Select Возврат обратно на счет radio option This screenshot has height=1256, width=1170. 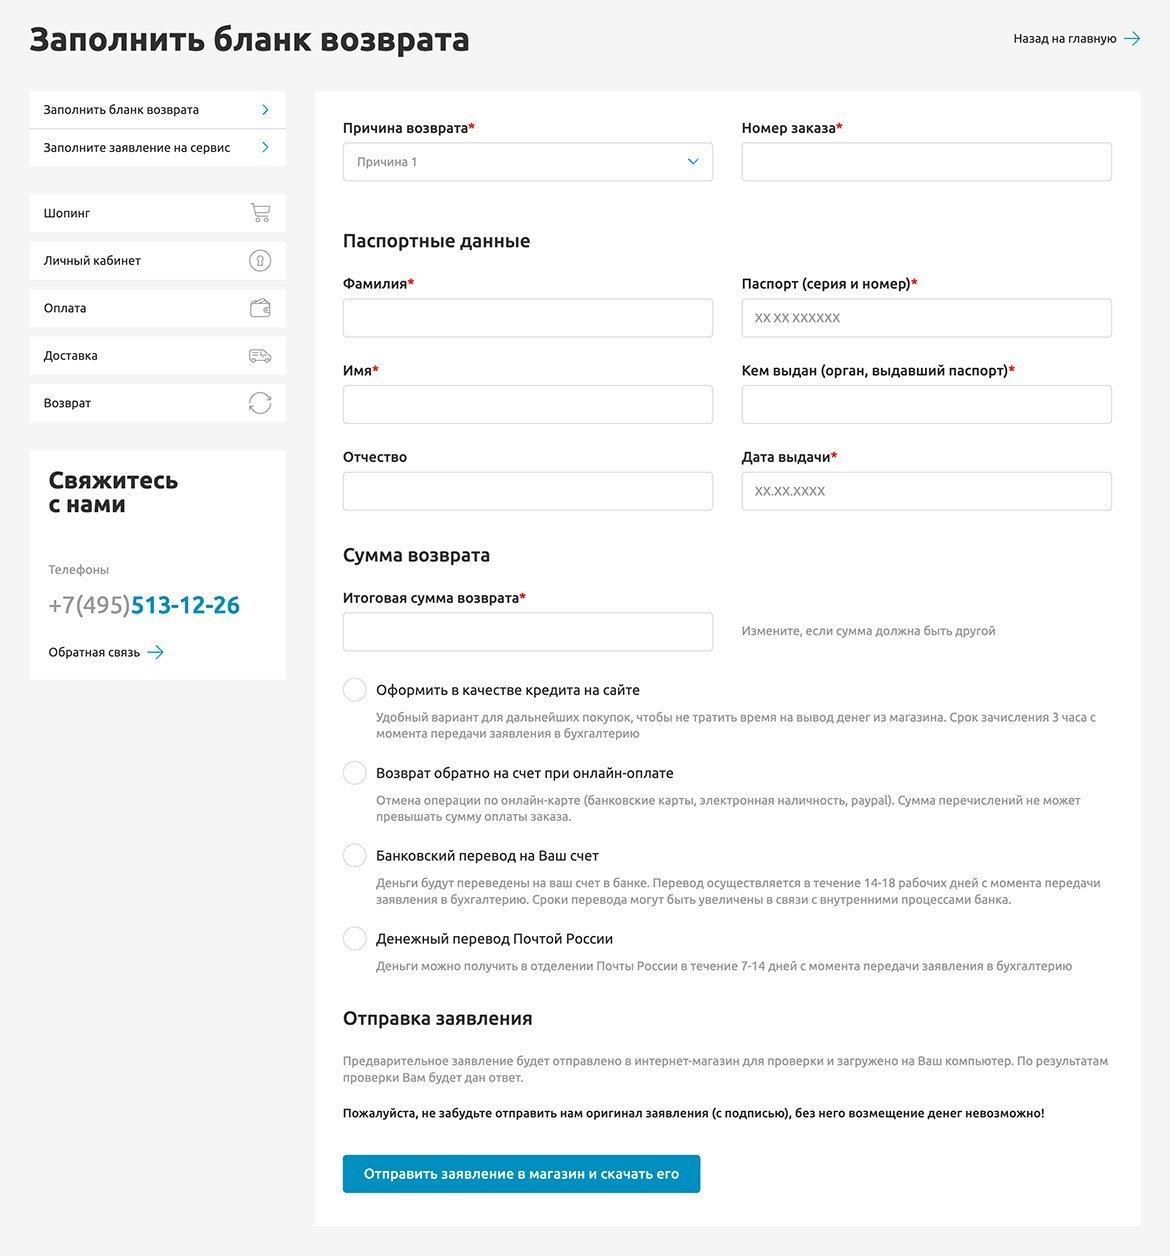[x=355, y=773]
